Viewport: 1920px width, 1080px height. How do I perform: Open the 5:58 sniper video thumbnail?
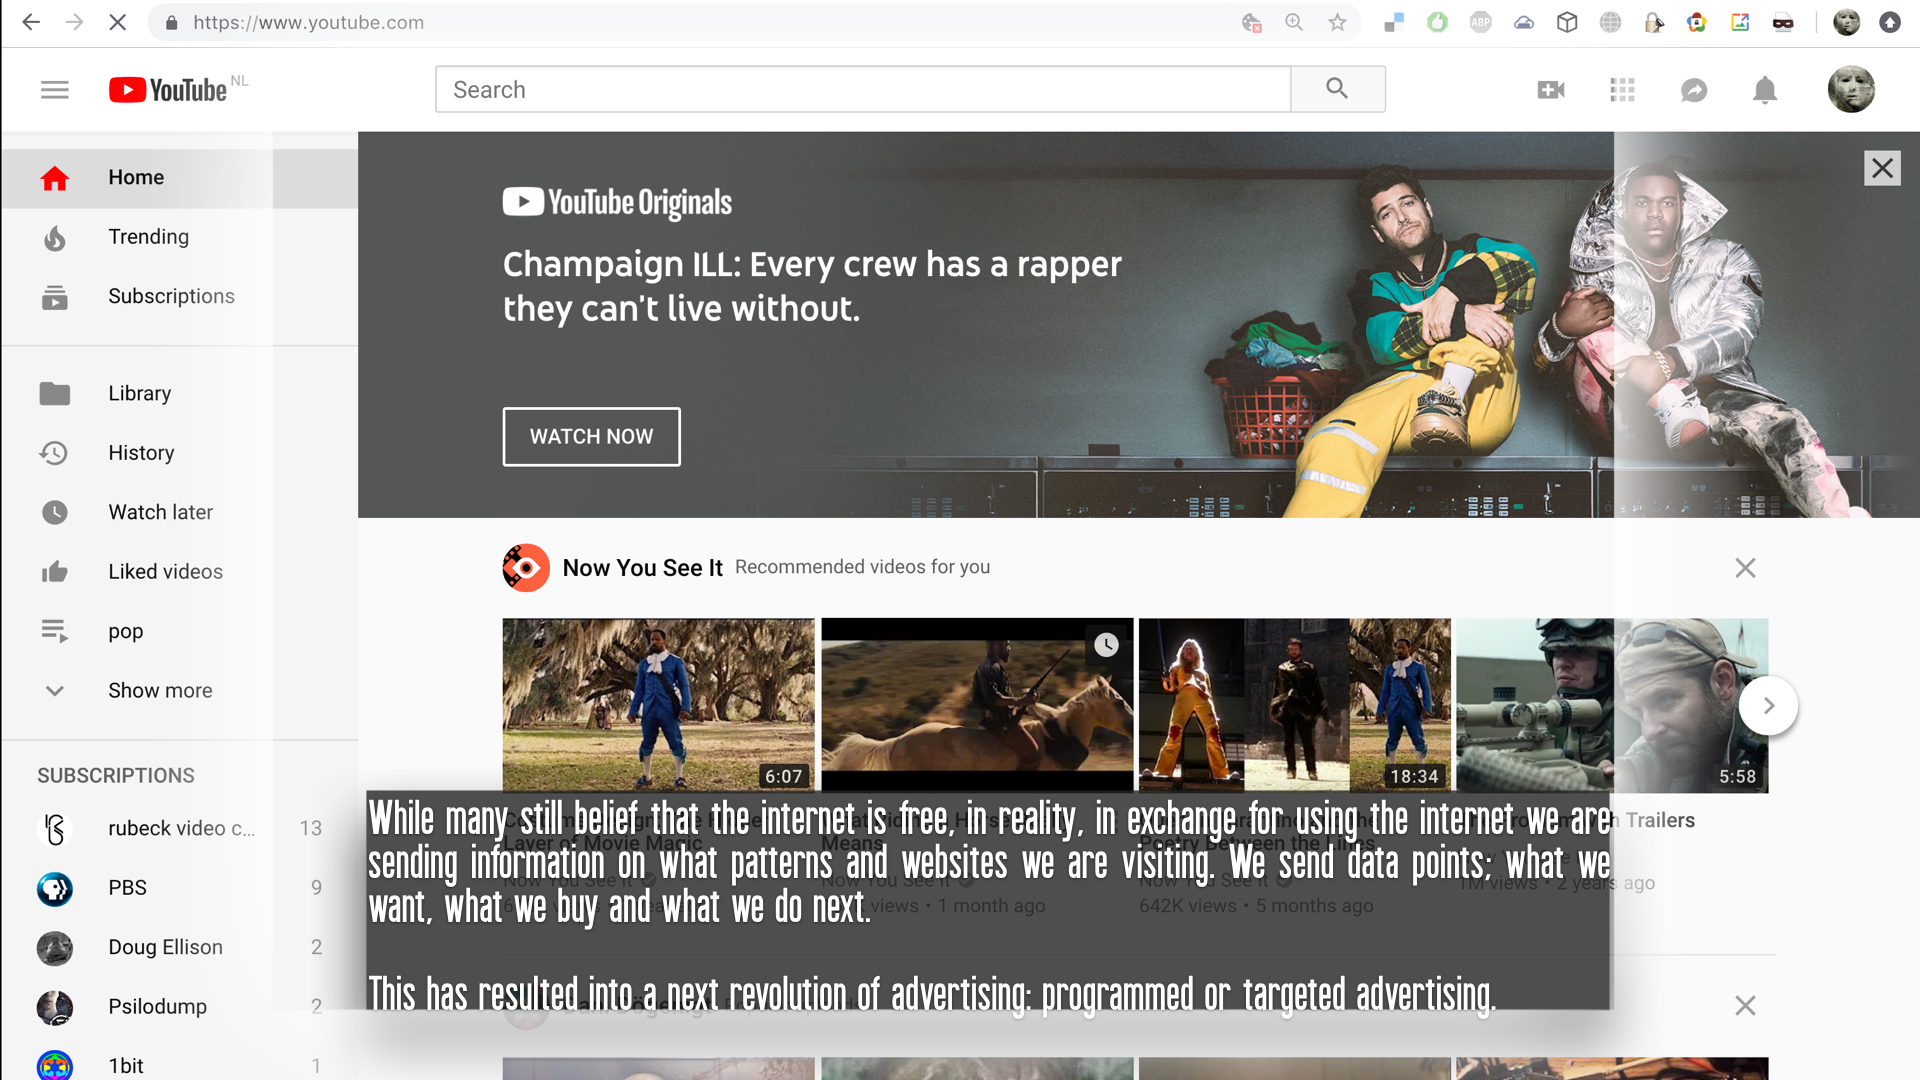click(1612, 705)
